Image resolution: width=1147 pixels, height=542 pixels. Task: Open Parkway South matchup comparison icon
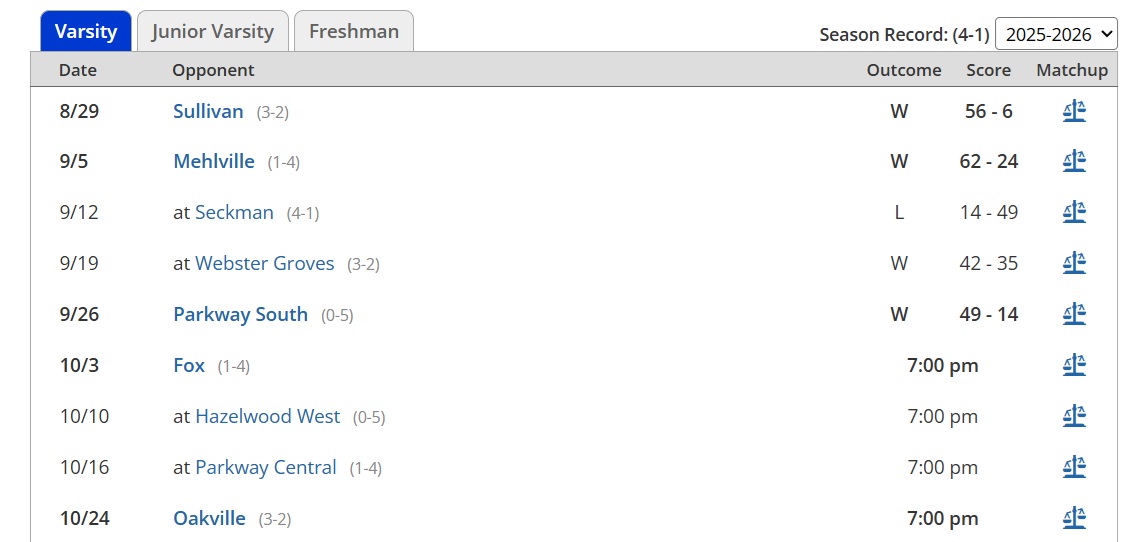point(1074,314)
